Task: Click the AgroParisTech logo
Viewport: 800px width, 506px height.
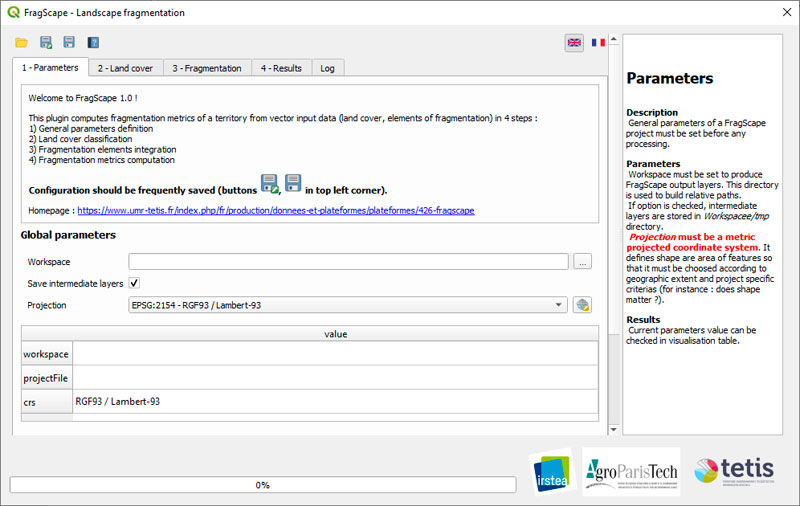Action: tap(631, 472)
